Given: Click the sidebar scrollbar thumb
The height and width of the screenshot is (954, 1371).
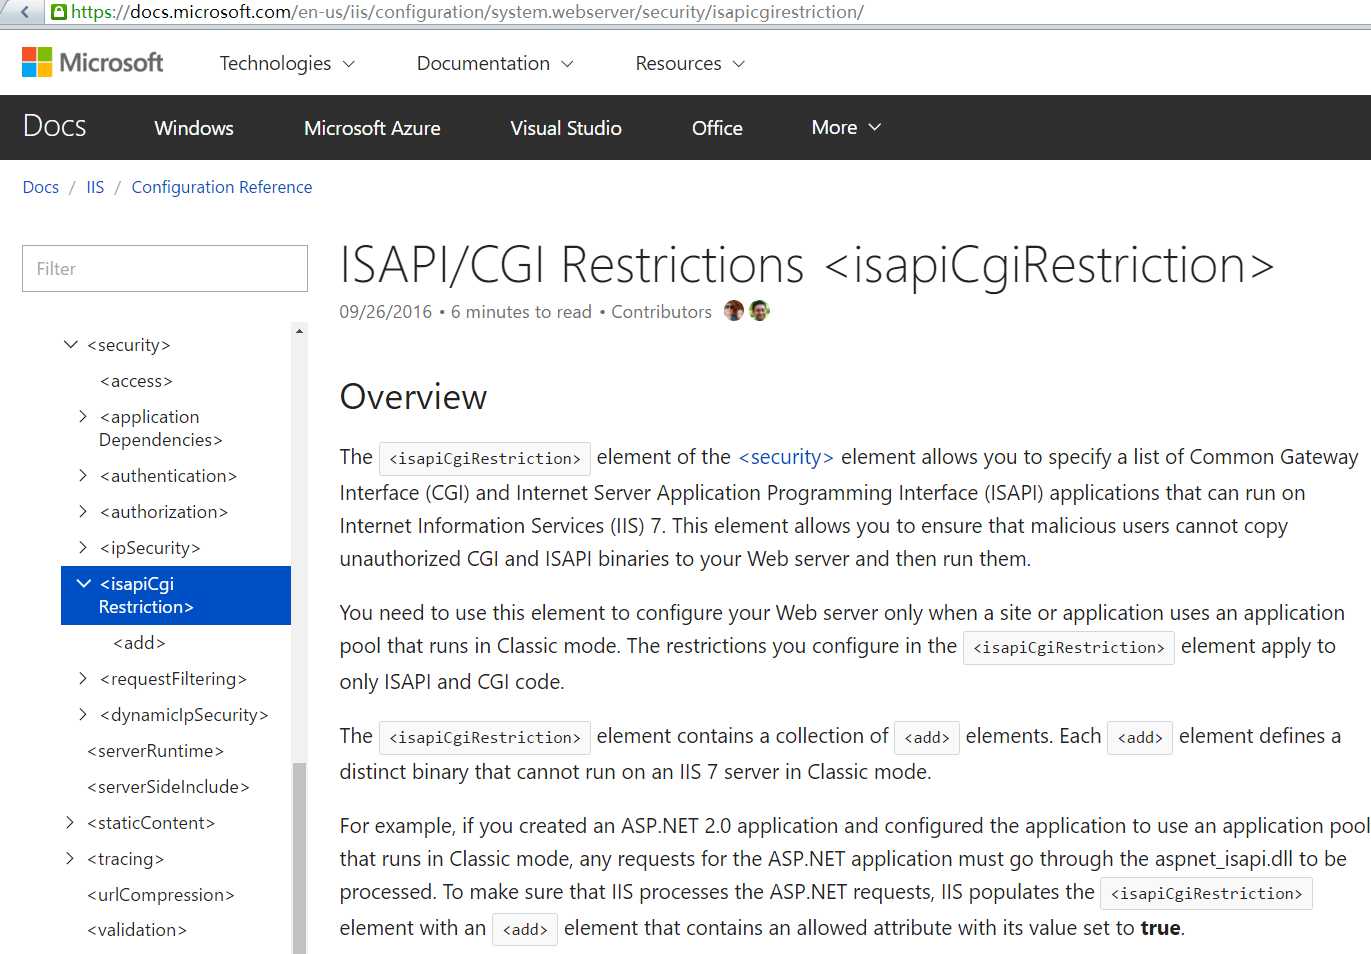Looking at the screenshot, I should click(299, 858).
